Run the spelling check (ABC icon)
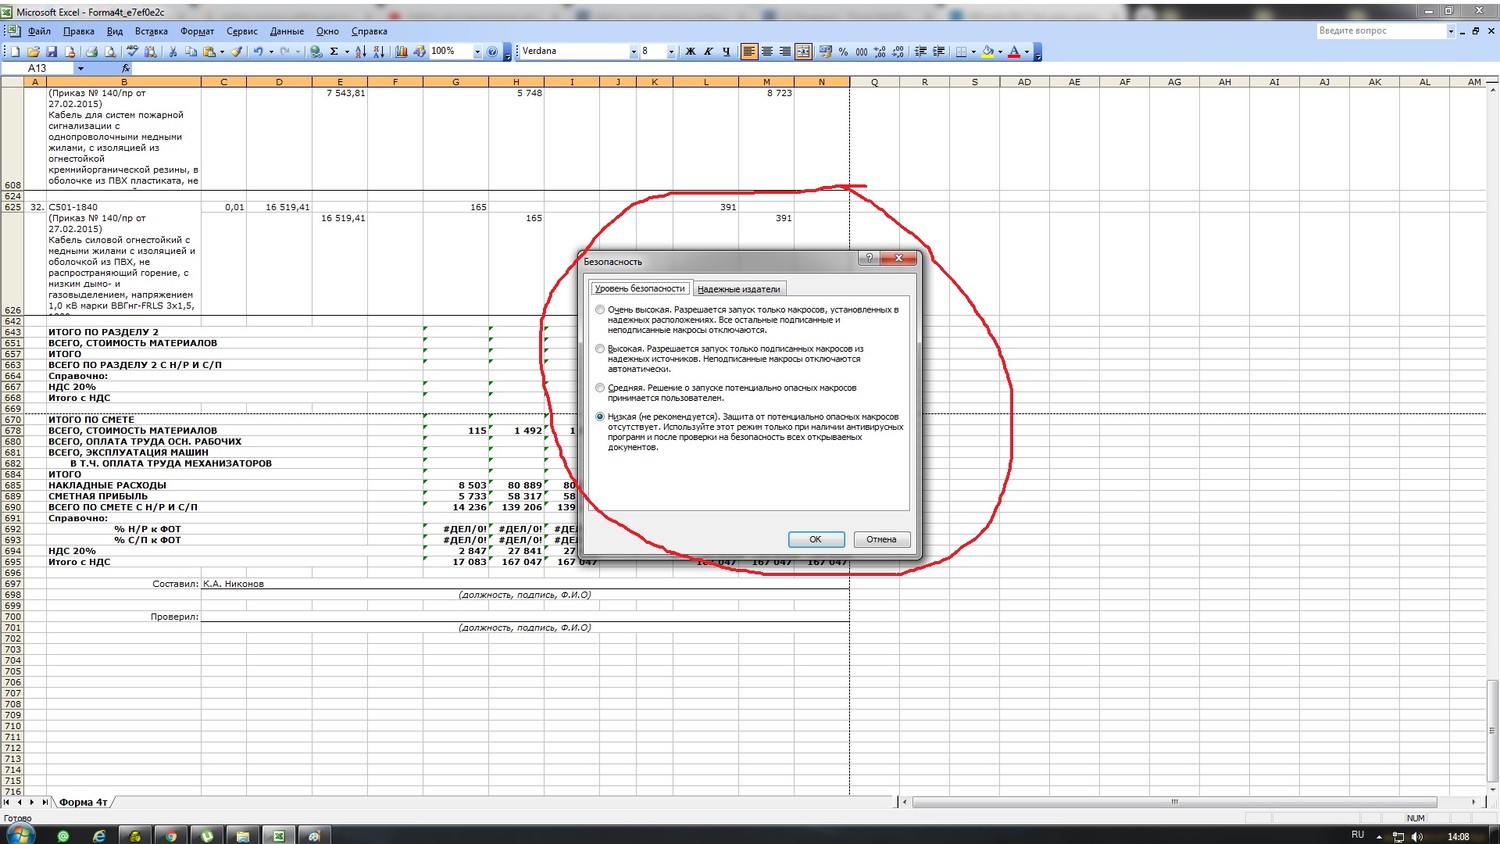This screenshot has width=1500, height=844. pos(131,51)
